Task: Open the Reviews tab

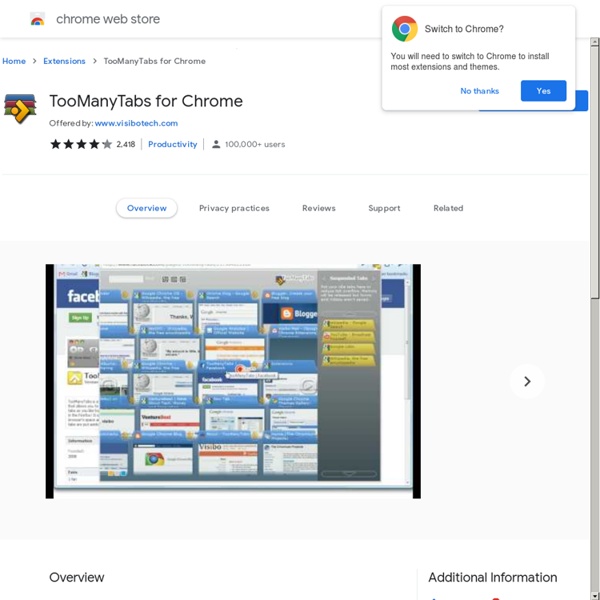Action: pyautogui.click(x=319, y=208)
